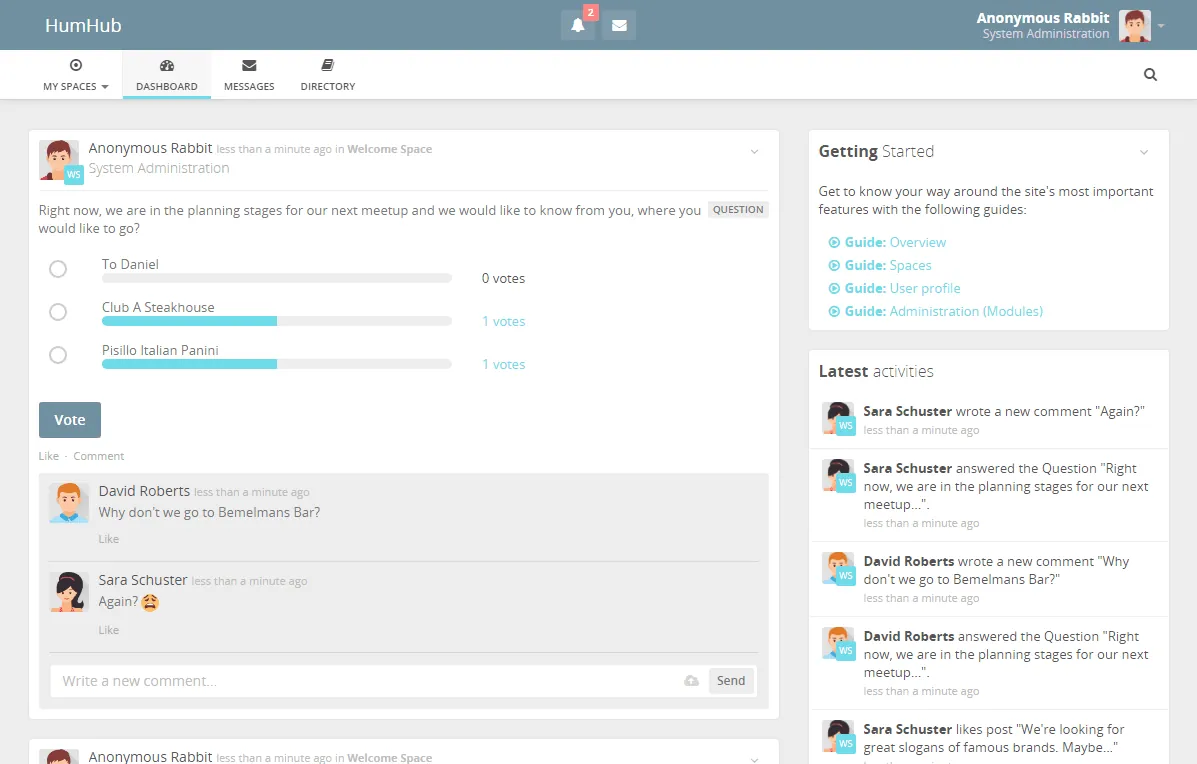This screenshot has height=764, width=1197.
Task: Click Anonymous Rabbit name in the poll post
Action: click(x=150, y=148)
